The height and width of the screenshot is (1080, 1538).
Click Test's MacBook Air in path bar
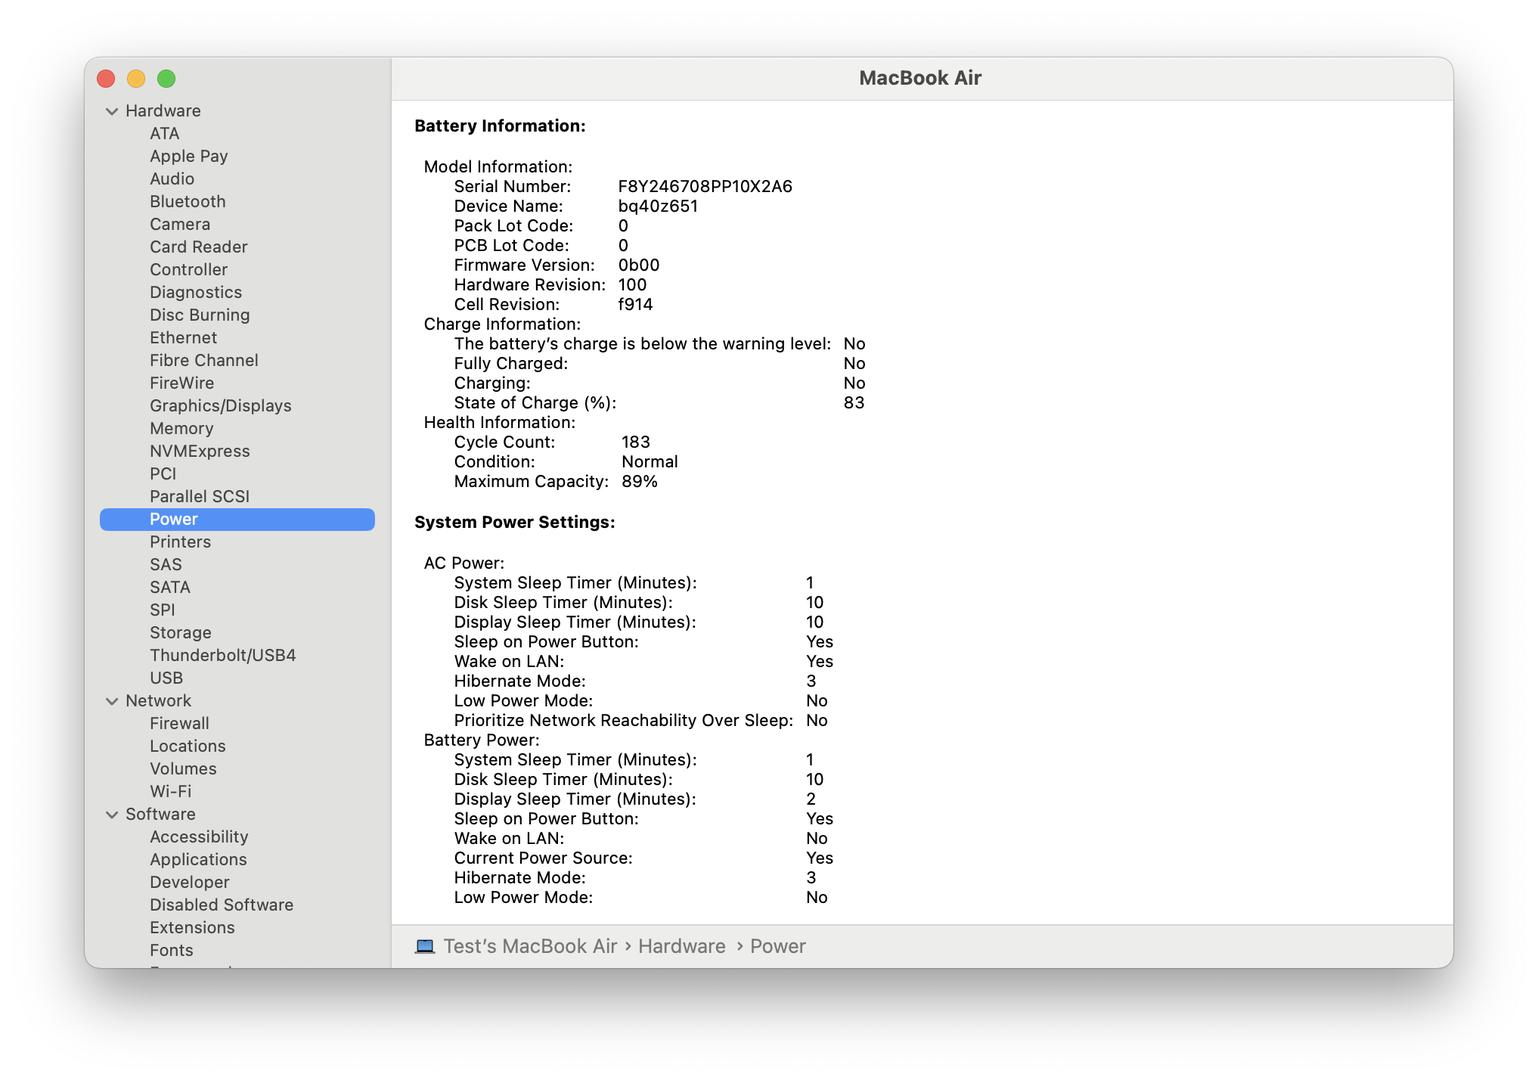530,946
